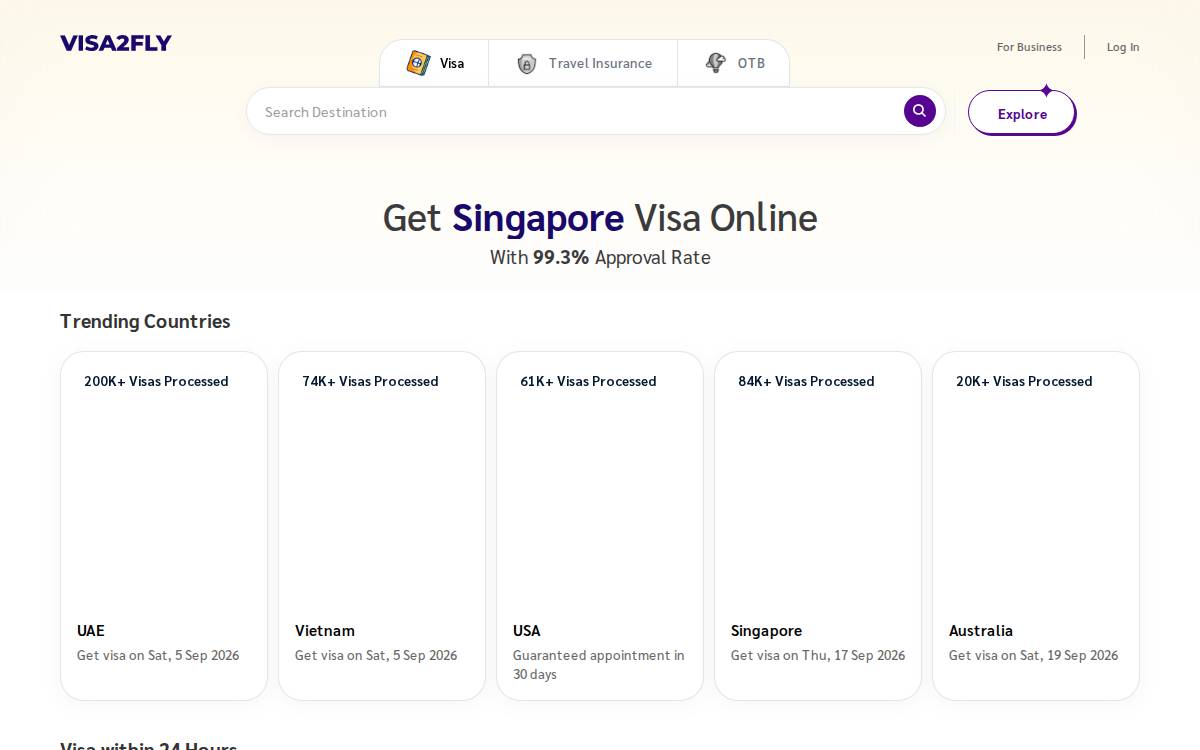This screenshot has width=1200, height=750.
Task: Click the purple search magnifier button
Action: click(x=920, y=111)
